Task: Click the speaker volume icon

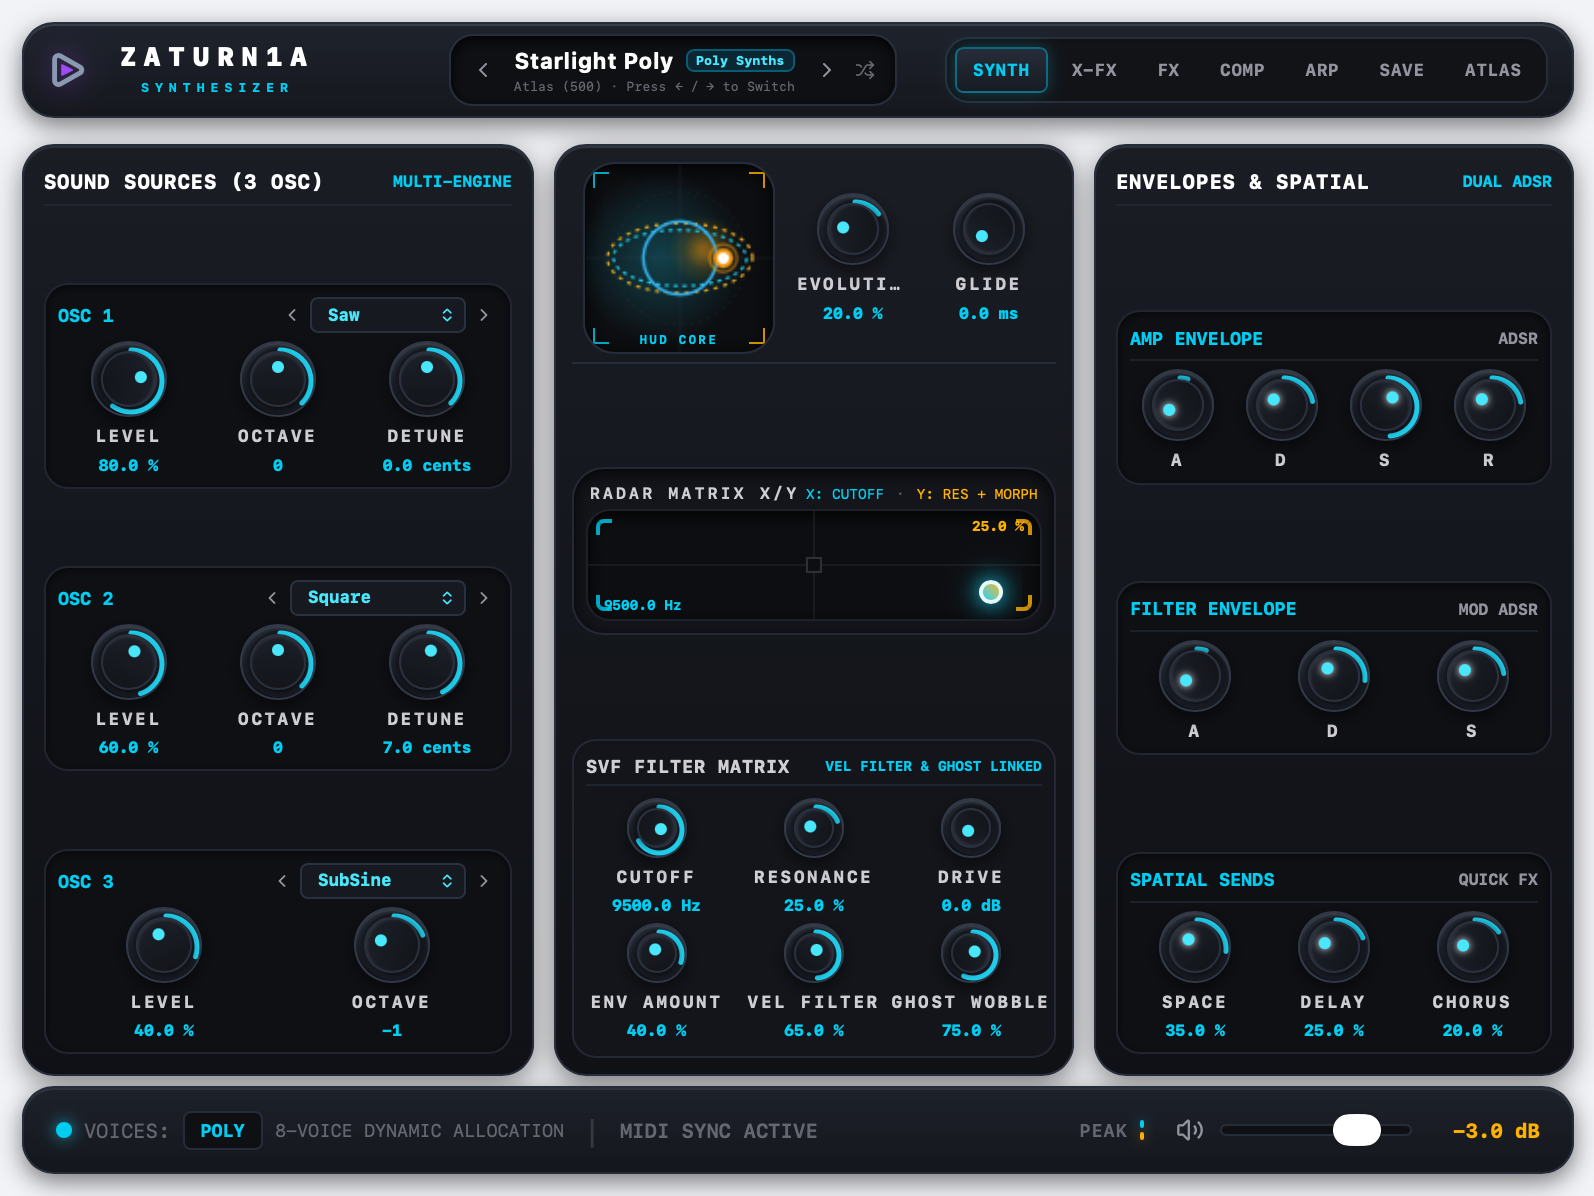Action: (1189, 1130)
